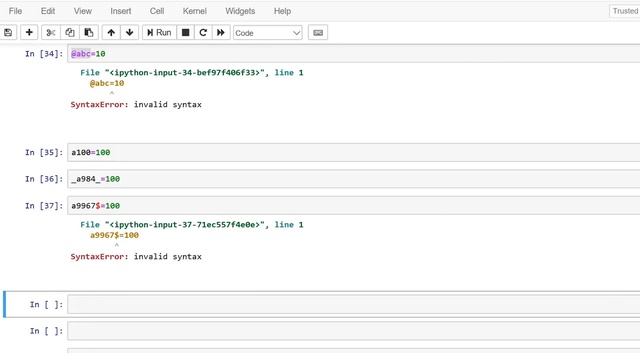
Task: Open the Insert menu
Action: (121, 11)
